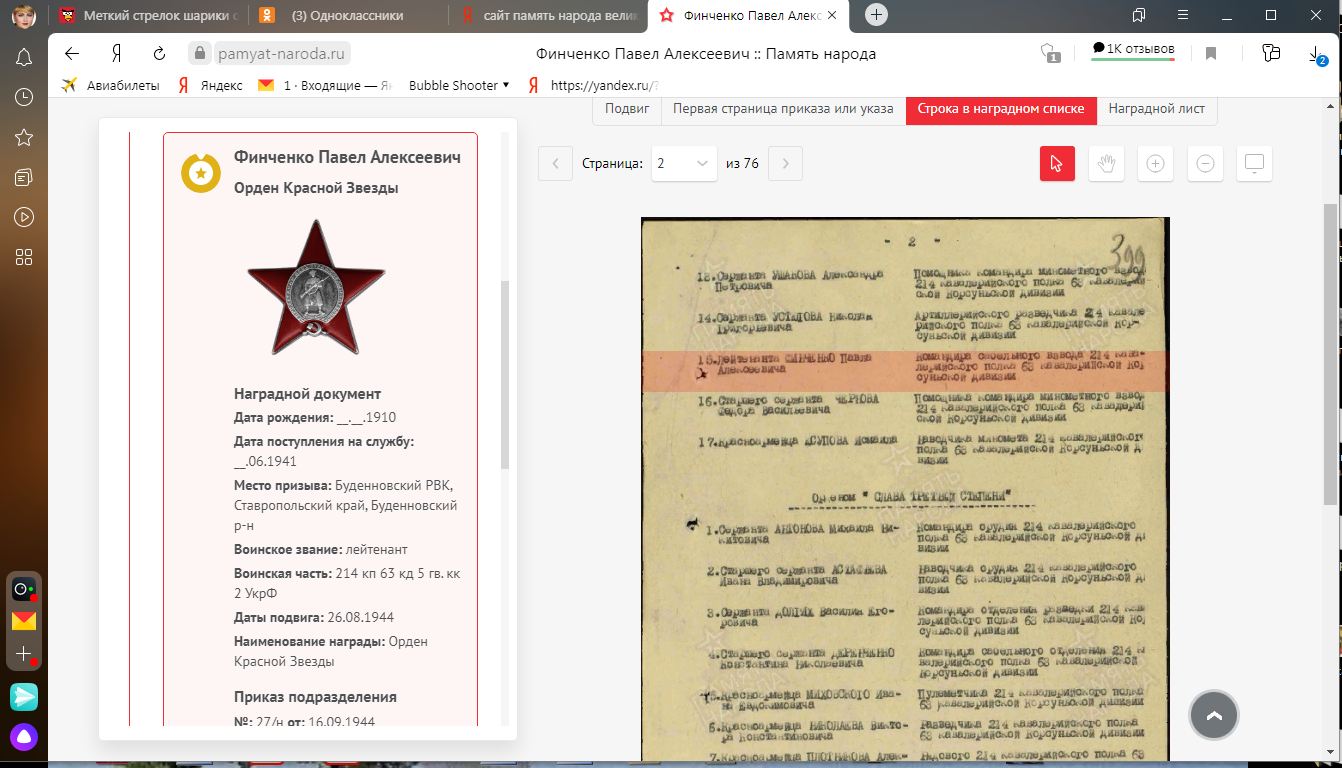Viewport: 1342px width, 768px height.
Task: Select Первая страница приказа или указа tab
Action: 783,109
